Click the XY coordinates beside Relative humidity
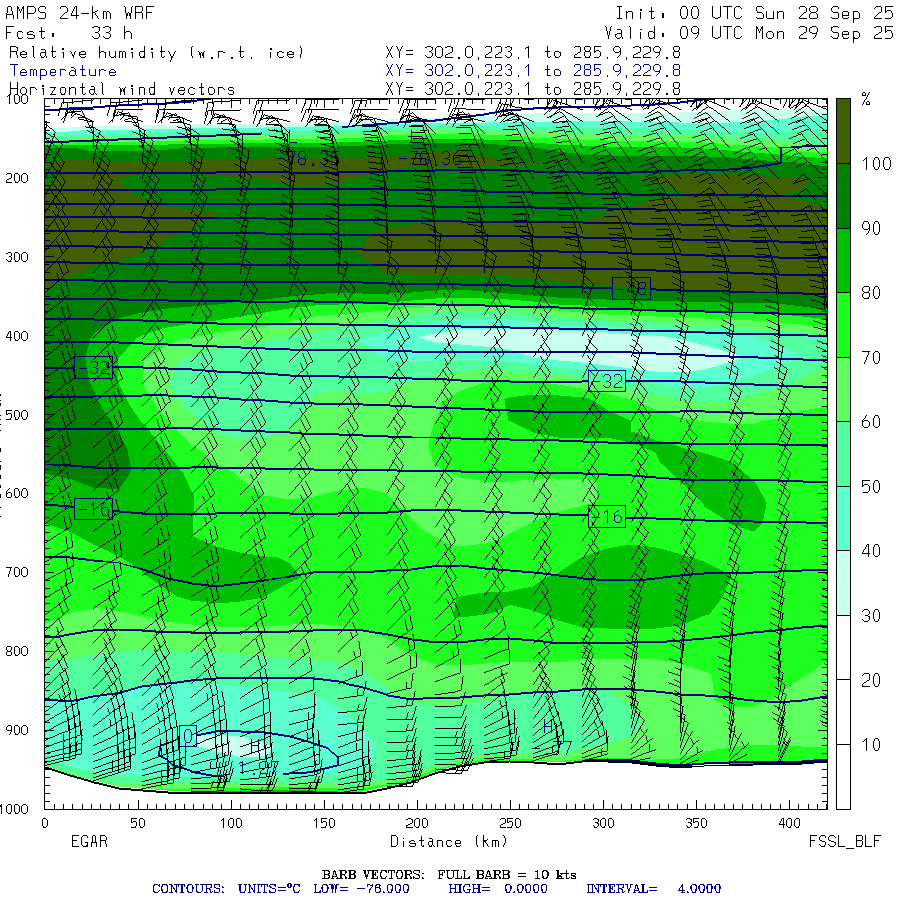Screen dimensions: 900x900 click(533, 53)
